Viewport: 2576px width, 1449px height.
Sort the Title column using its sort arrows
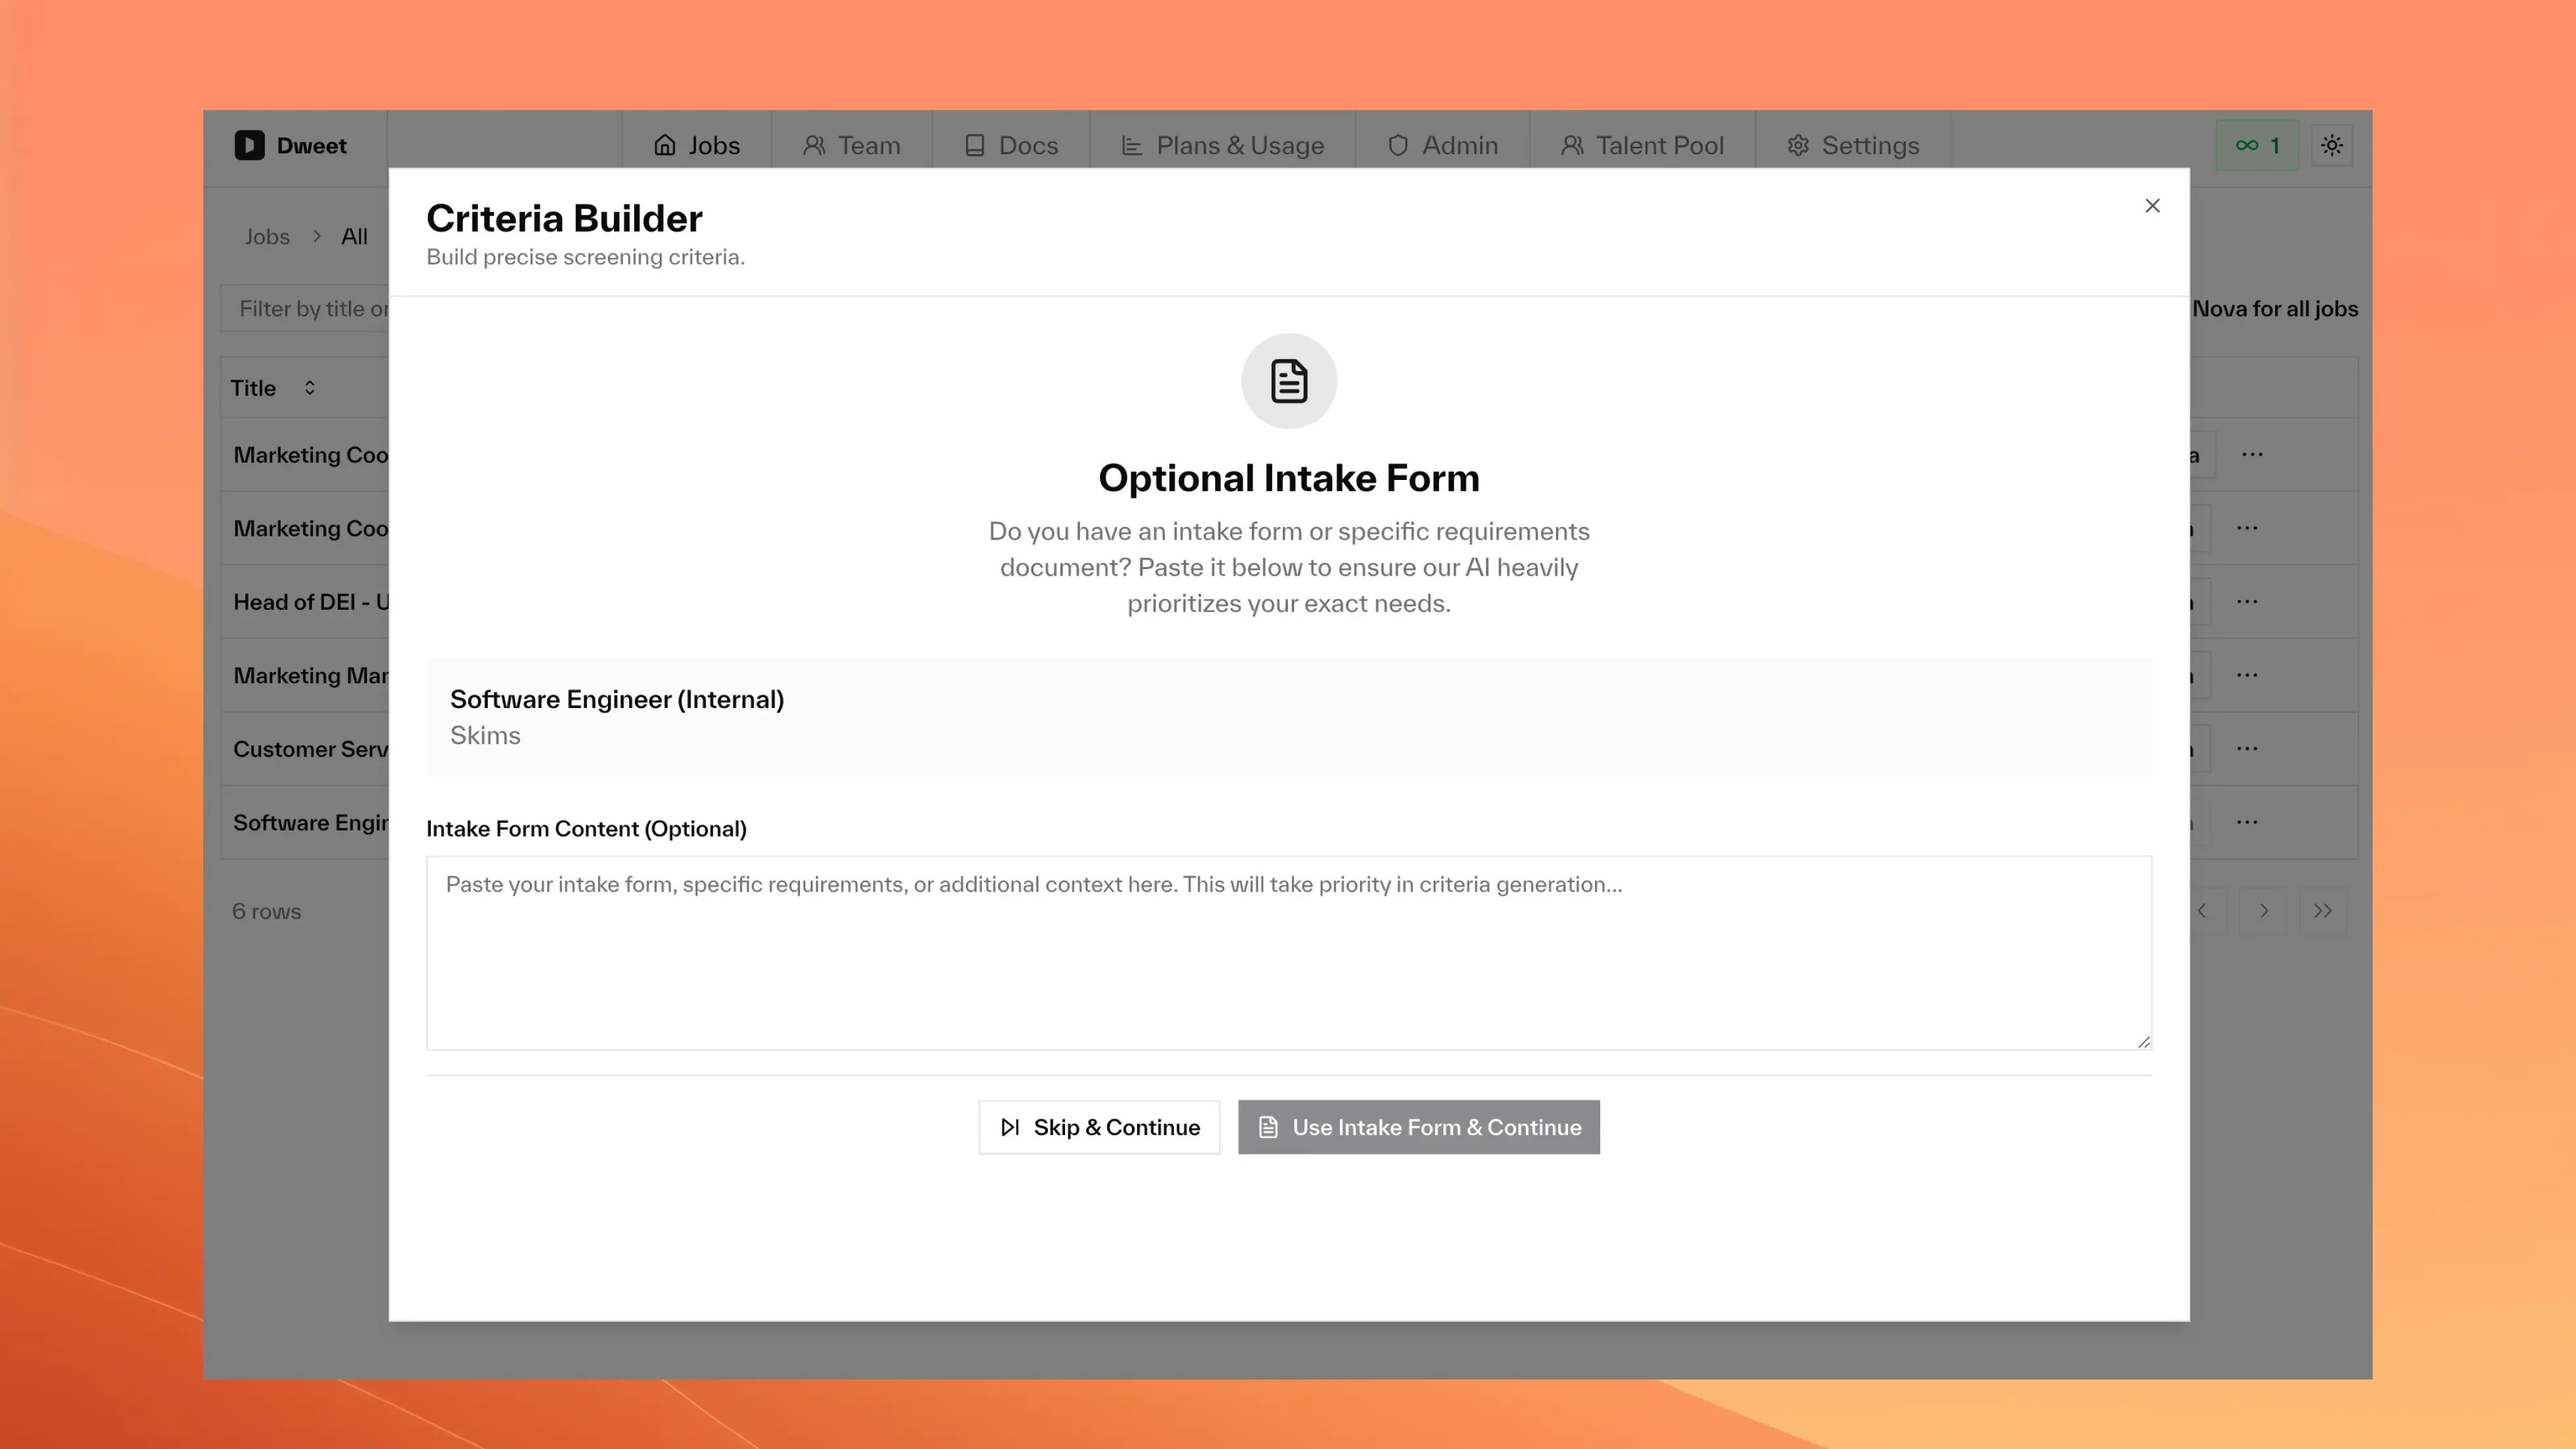(x=309, y=388)
